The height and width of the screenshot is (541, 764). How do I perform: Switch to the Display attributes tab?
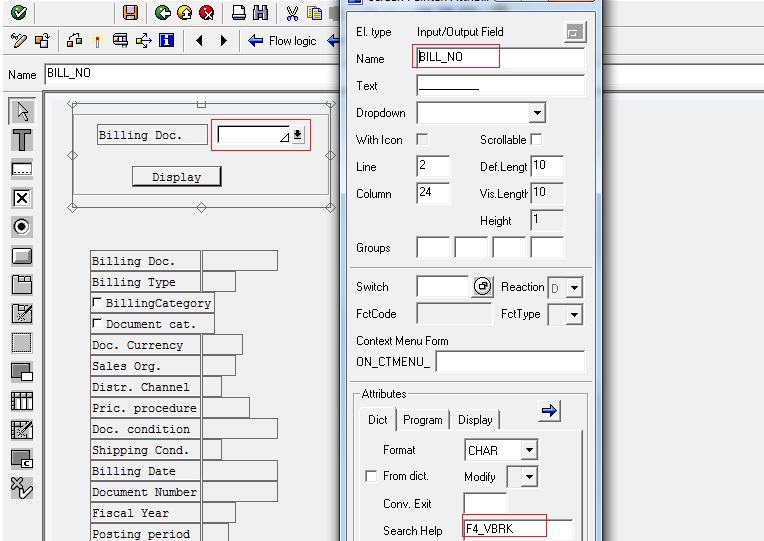click(475, 420)
